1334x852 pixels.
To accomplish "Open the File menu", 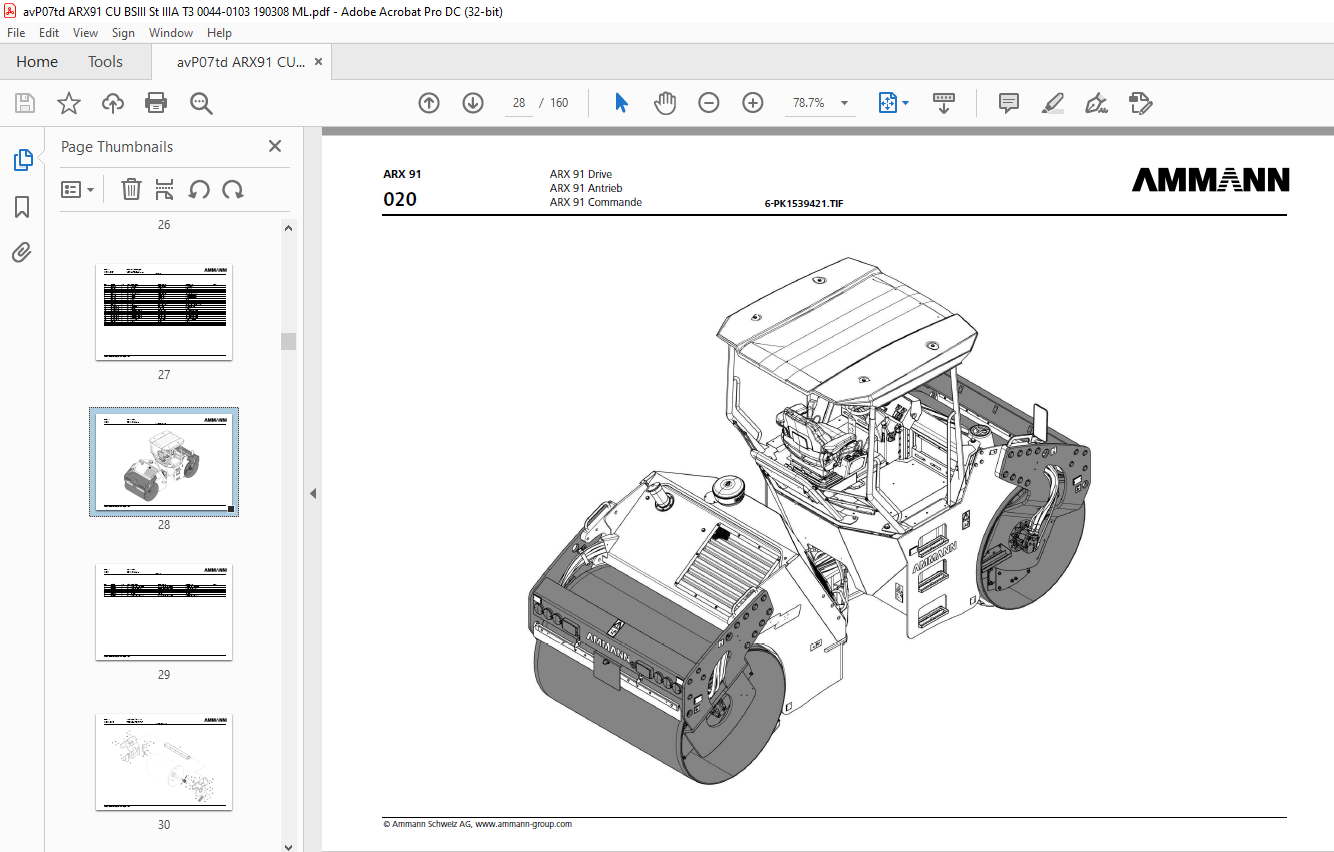I will (x=16, y=33).
